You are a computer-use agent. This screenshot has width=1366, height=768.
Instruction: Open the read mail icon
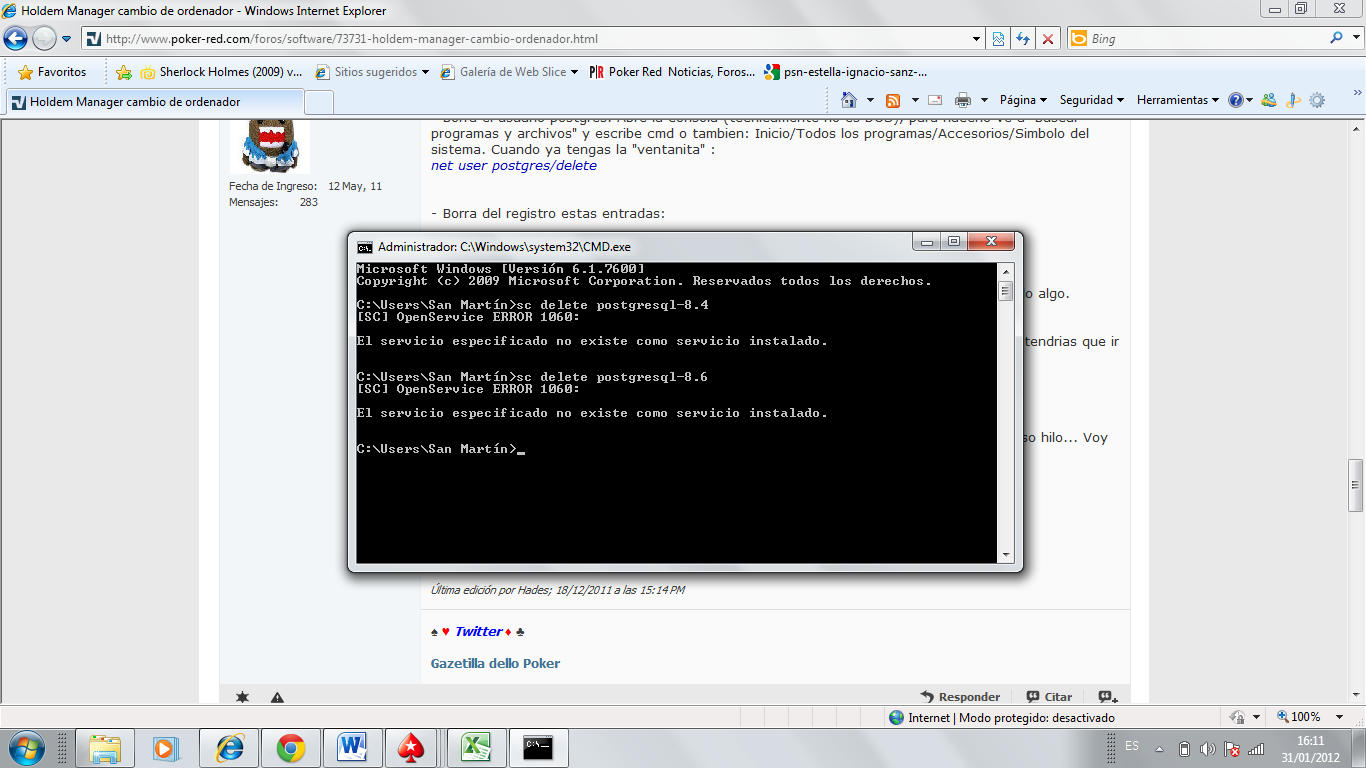935,100
